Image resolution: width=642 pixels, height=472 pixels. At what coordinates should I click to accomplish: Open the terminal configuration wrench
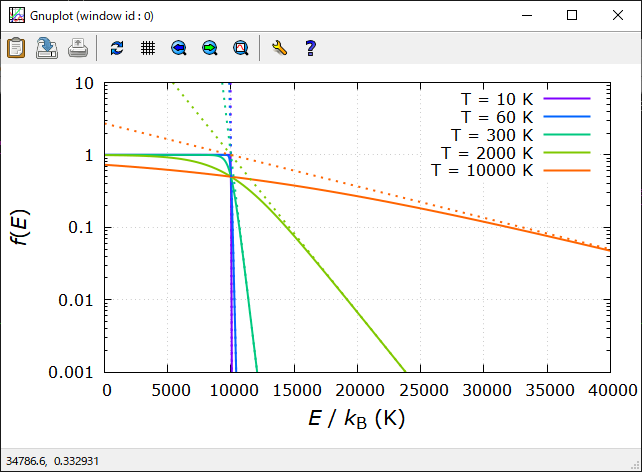point(279,47)
